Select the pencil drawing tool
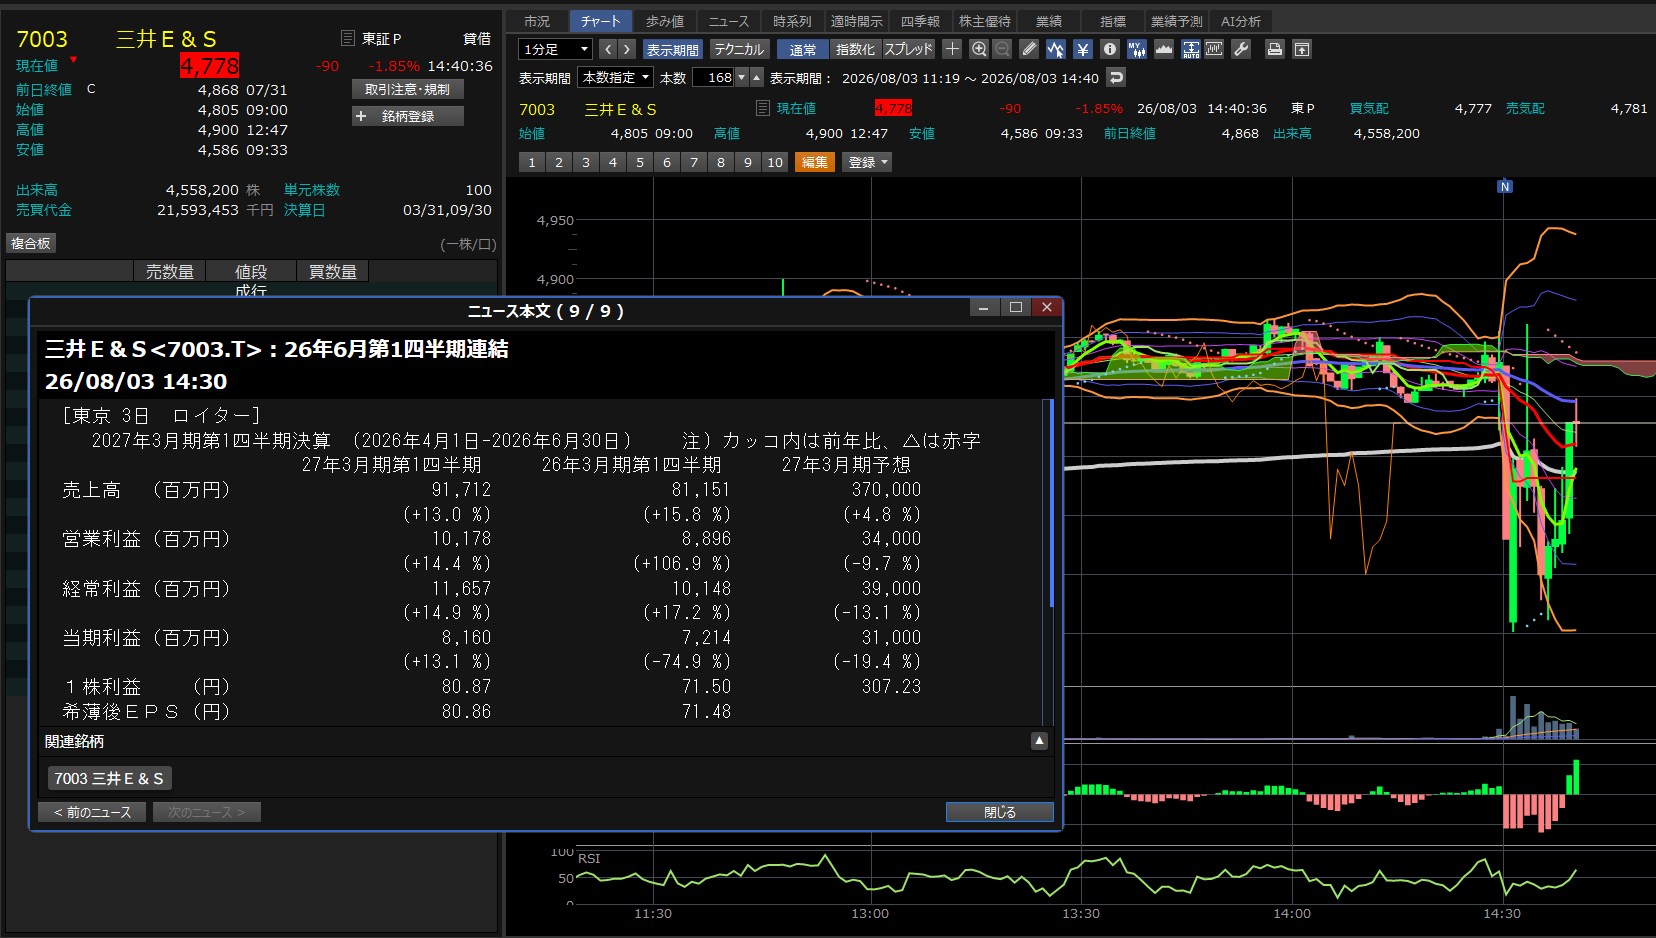Image resolution: width=1656 pixels, height=938 pixels. tap(1029, 49)
